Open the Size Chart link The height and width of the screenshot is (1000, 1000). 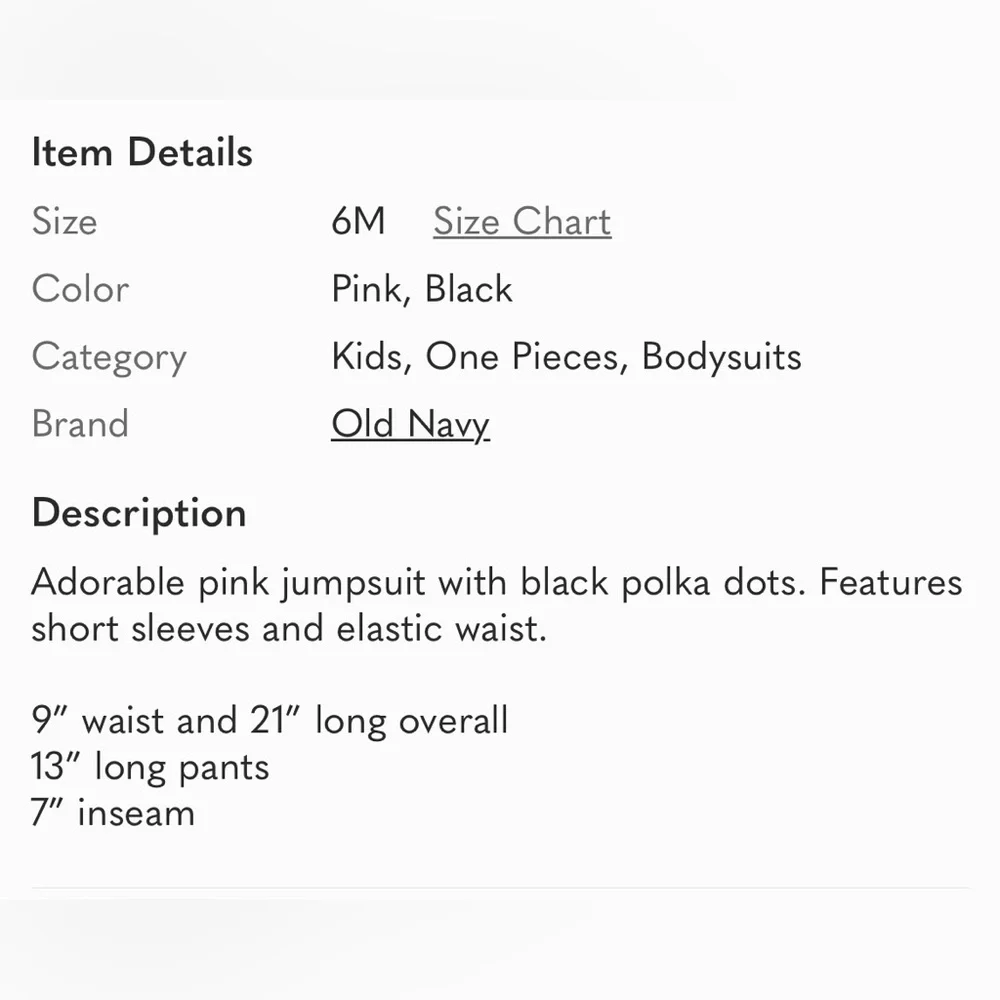pos(522,221)
